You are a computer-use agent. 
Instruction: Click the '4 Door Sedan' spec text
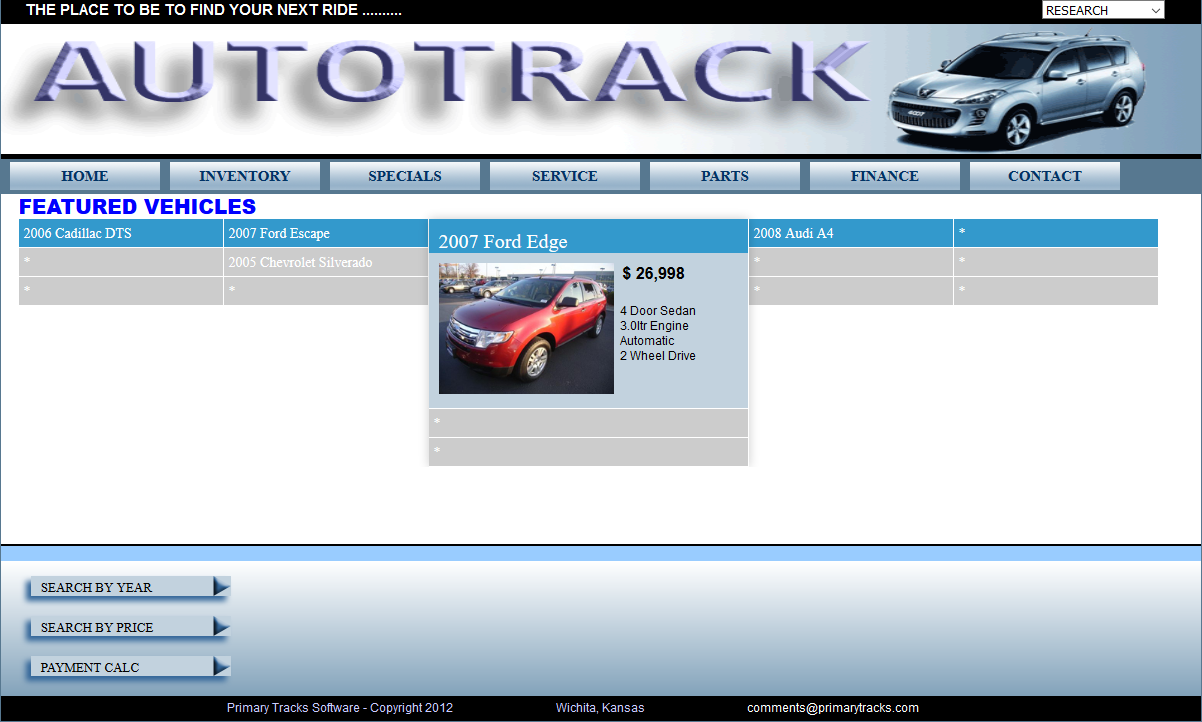coord(658,311)
